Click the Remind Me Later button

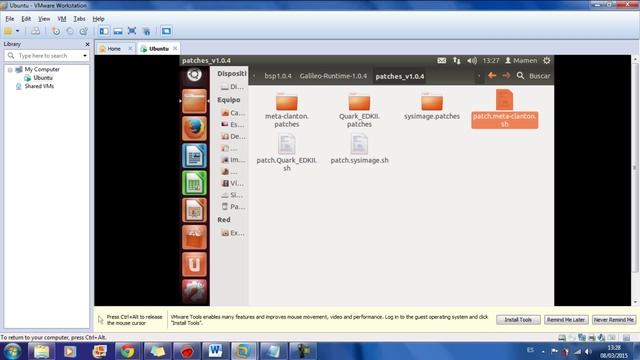[x=566, y=320]
